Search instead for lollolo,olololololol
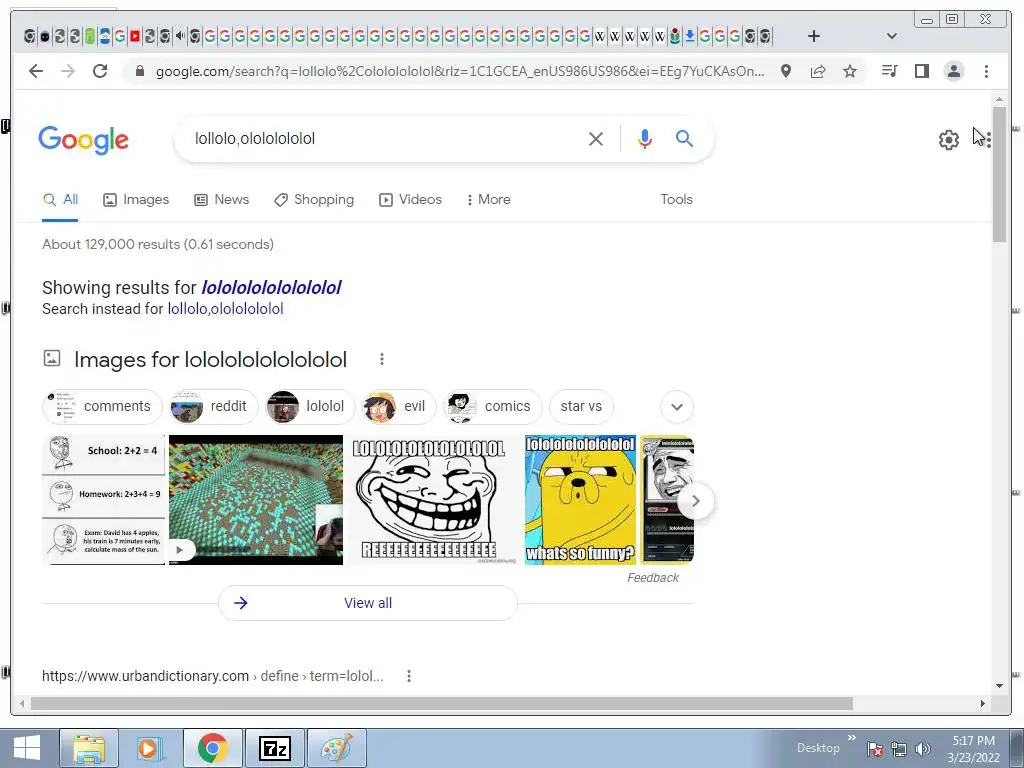The image size is (1024, 768). coord(225,309)
